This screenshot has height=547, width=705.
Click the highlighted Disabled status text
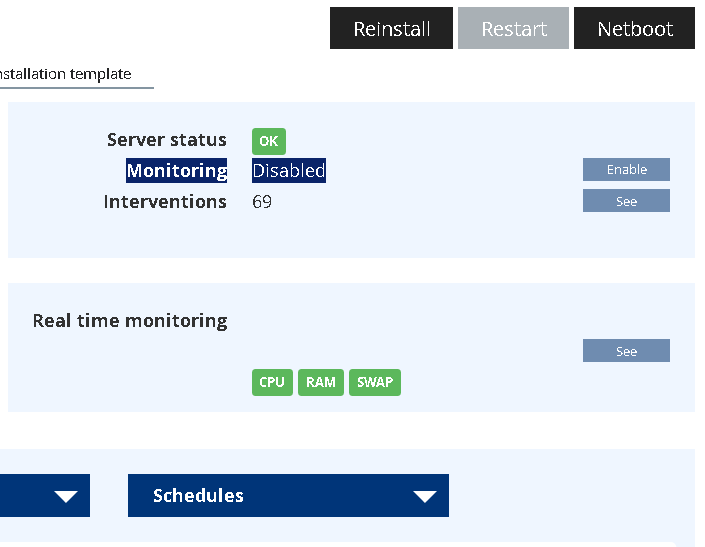[288, 171]
